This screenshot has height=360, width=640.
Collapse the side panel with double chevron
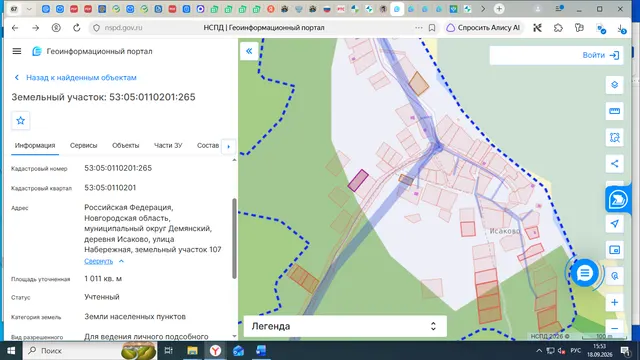(249, 51)
